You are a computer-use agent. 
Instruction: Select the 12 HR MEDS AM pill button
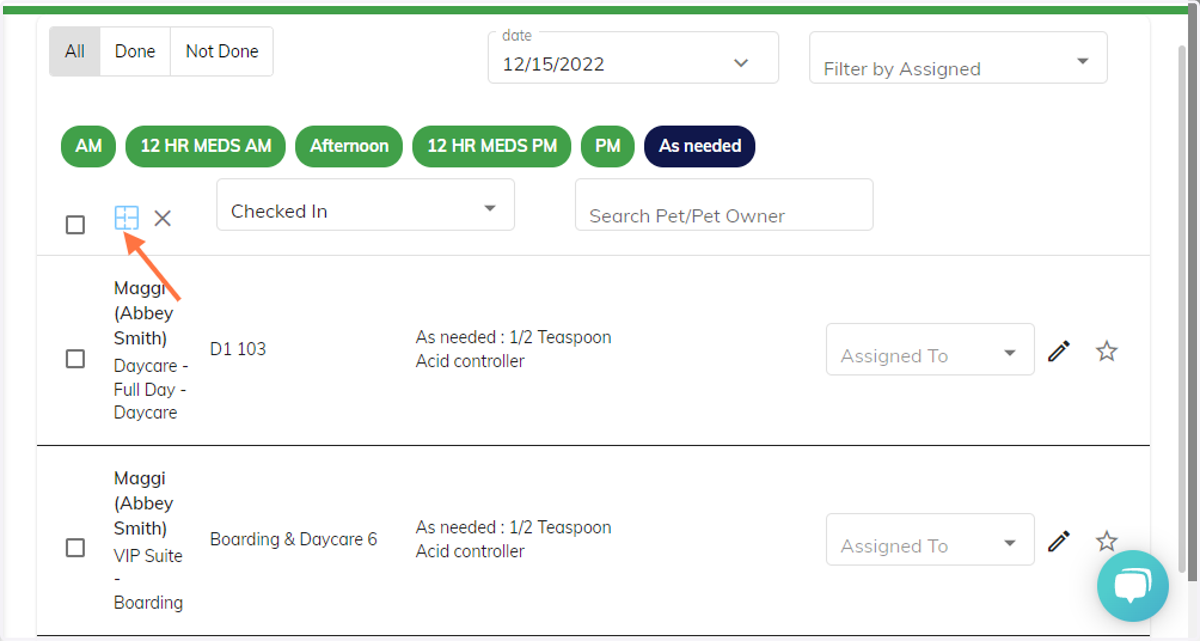pyautogui.click(x=206, y=146)
